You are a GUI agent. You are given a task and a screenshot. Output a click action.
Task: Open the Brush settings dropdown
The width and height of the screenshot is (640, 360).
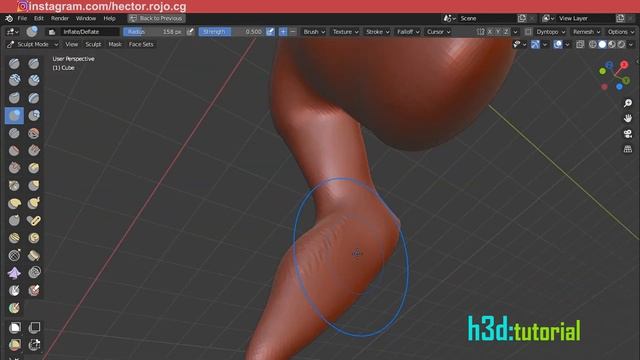(313, 31)
